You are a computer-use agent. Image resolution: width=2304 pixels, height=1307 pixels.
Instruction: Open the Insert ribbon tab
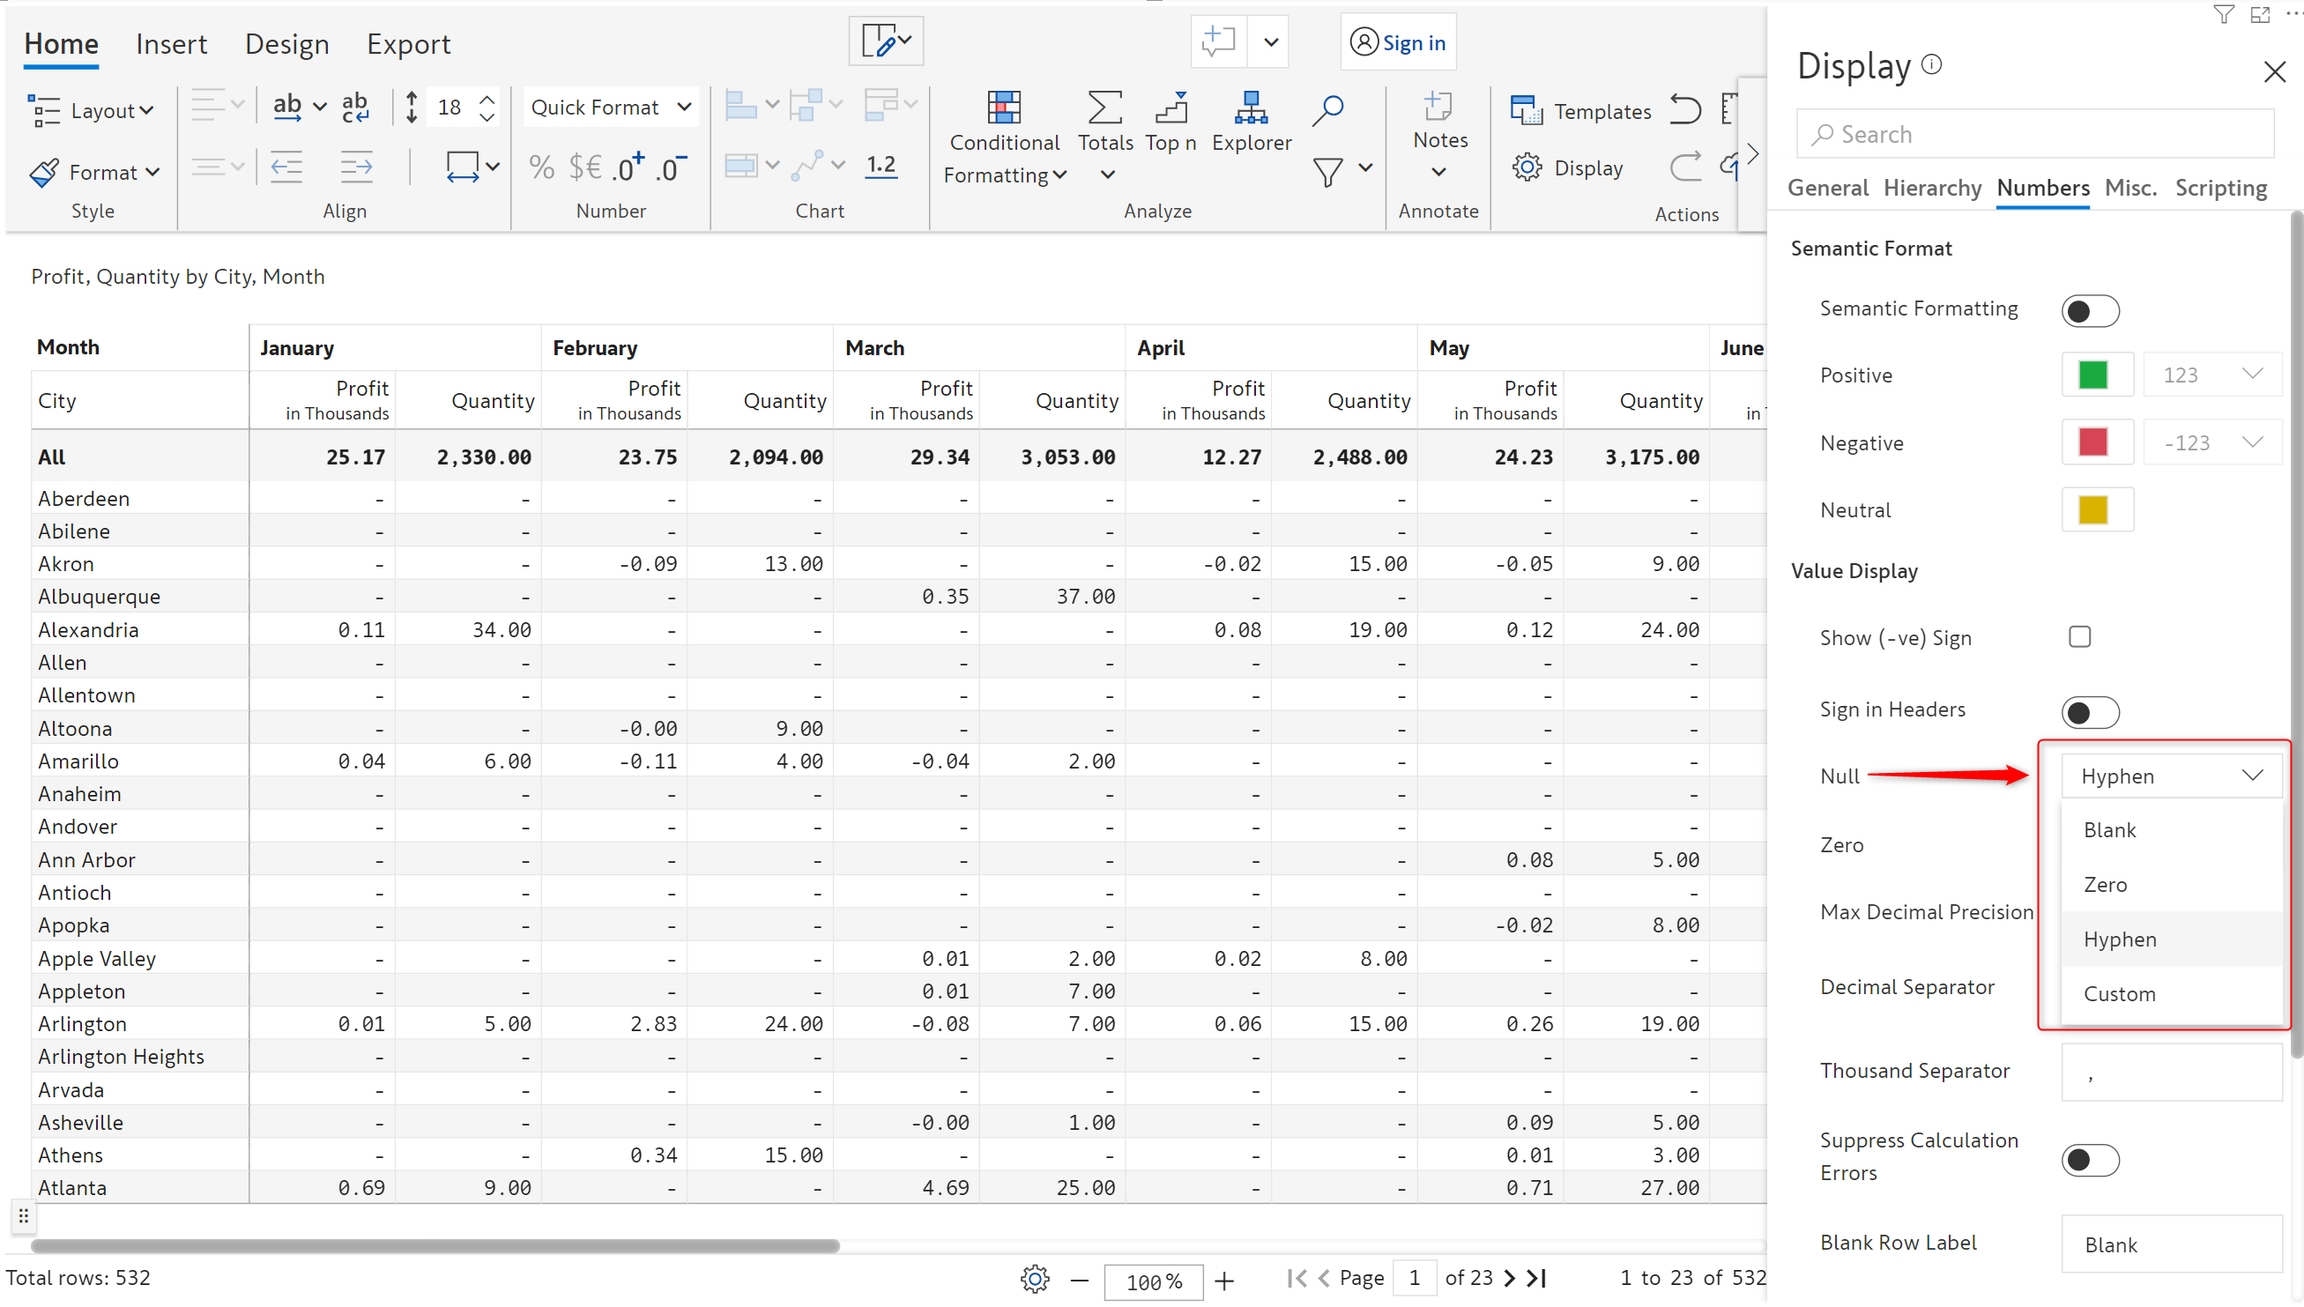click(171, 44)
